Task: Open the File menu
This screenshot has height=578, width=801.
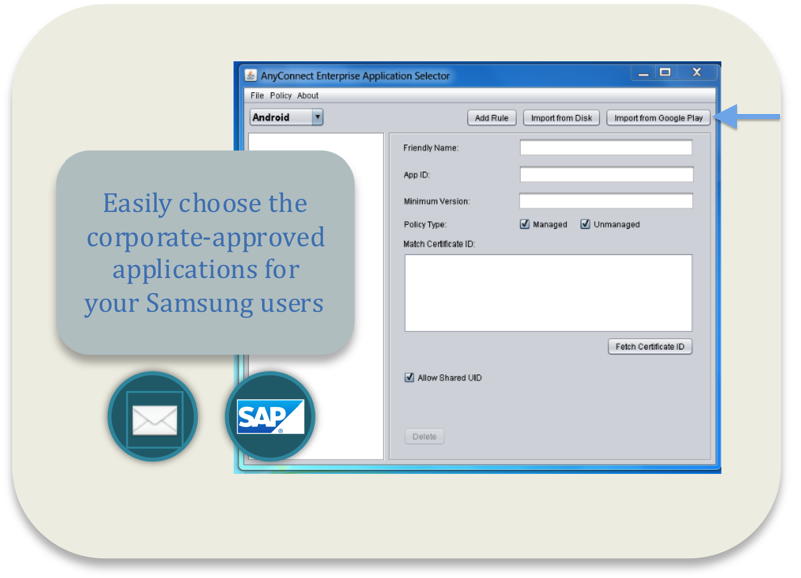Action: tap(257, 96)
